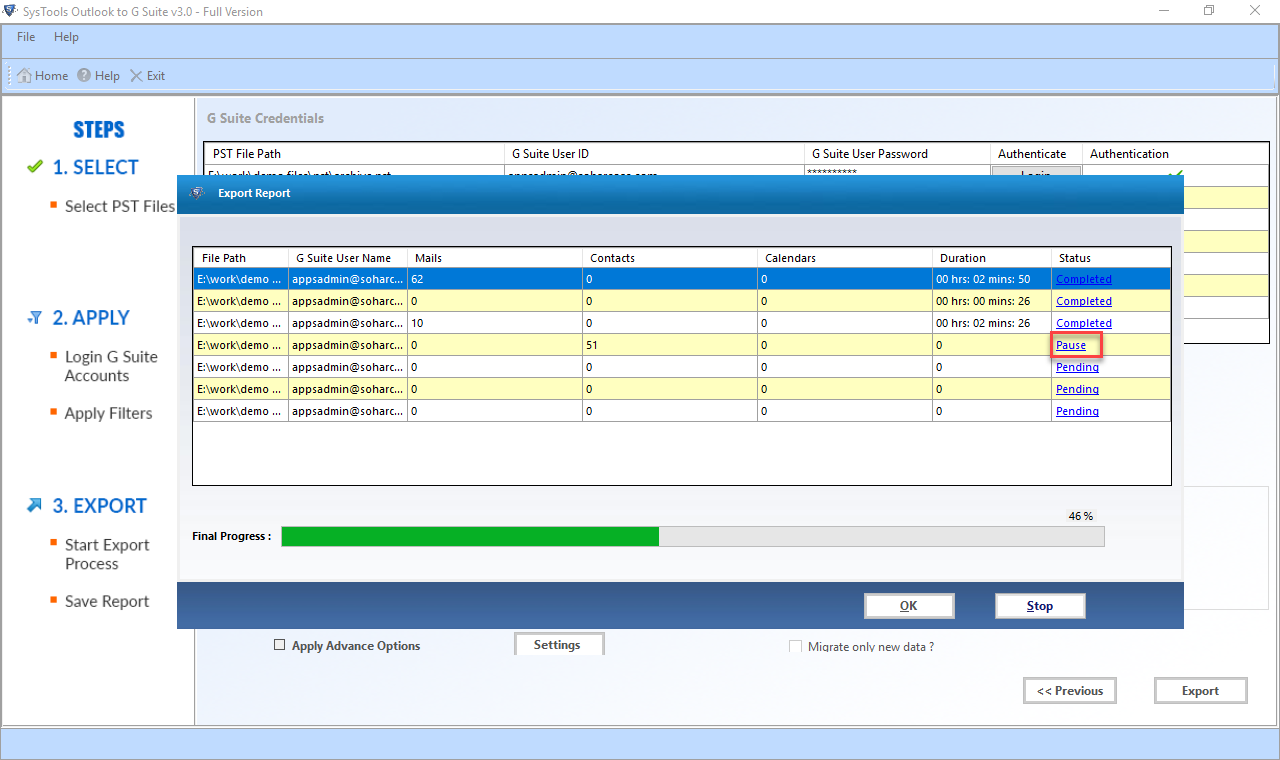The height and width of the screenshot is (760, 1280).
Task: Click the OK button in export dialog
Action: pos(909,606)
